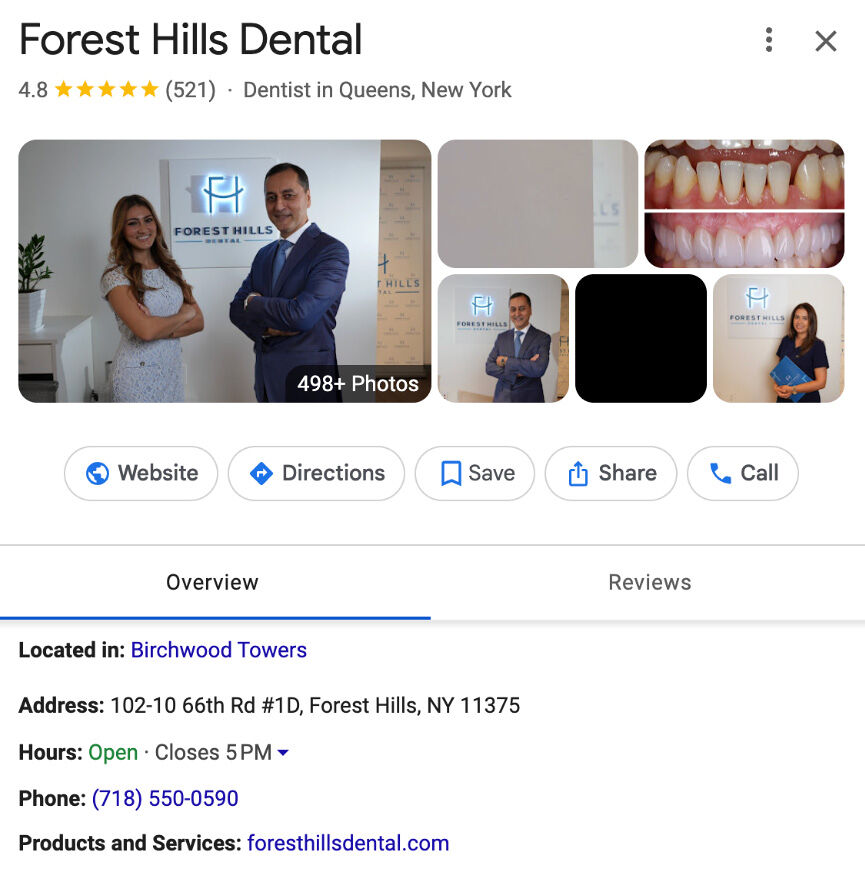865x874 pixels.
Task: Open the three-dot more options menu
Action: pyautogui.click(x=768, y=40)
